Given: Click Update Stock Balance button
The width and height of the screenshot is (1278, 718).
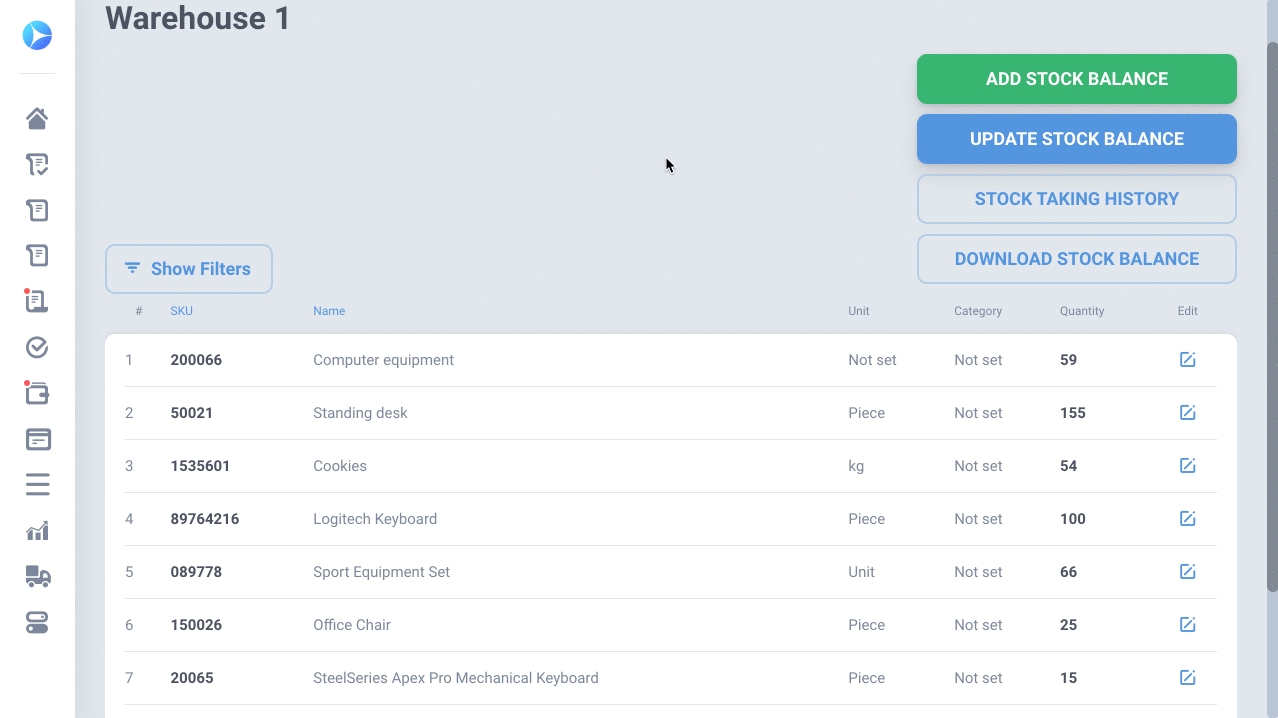Looking at the screenshot, I should coord(1077,139).
